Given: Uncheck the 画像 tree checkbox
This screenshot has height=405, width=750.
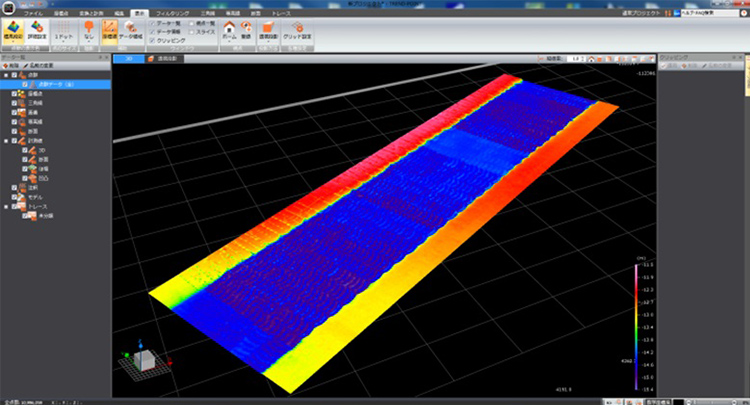Looking at the screenshot, I should pos(14,112).
